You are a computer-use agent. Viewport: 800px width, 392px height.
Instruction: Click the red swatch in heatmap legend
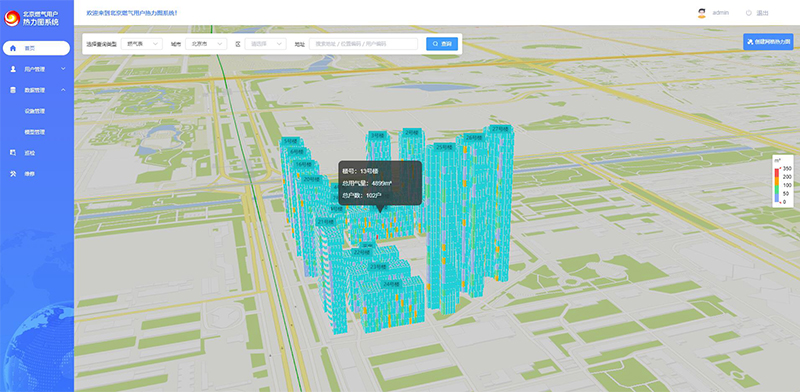(x=776, y=174)
